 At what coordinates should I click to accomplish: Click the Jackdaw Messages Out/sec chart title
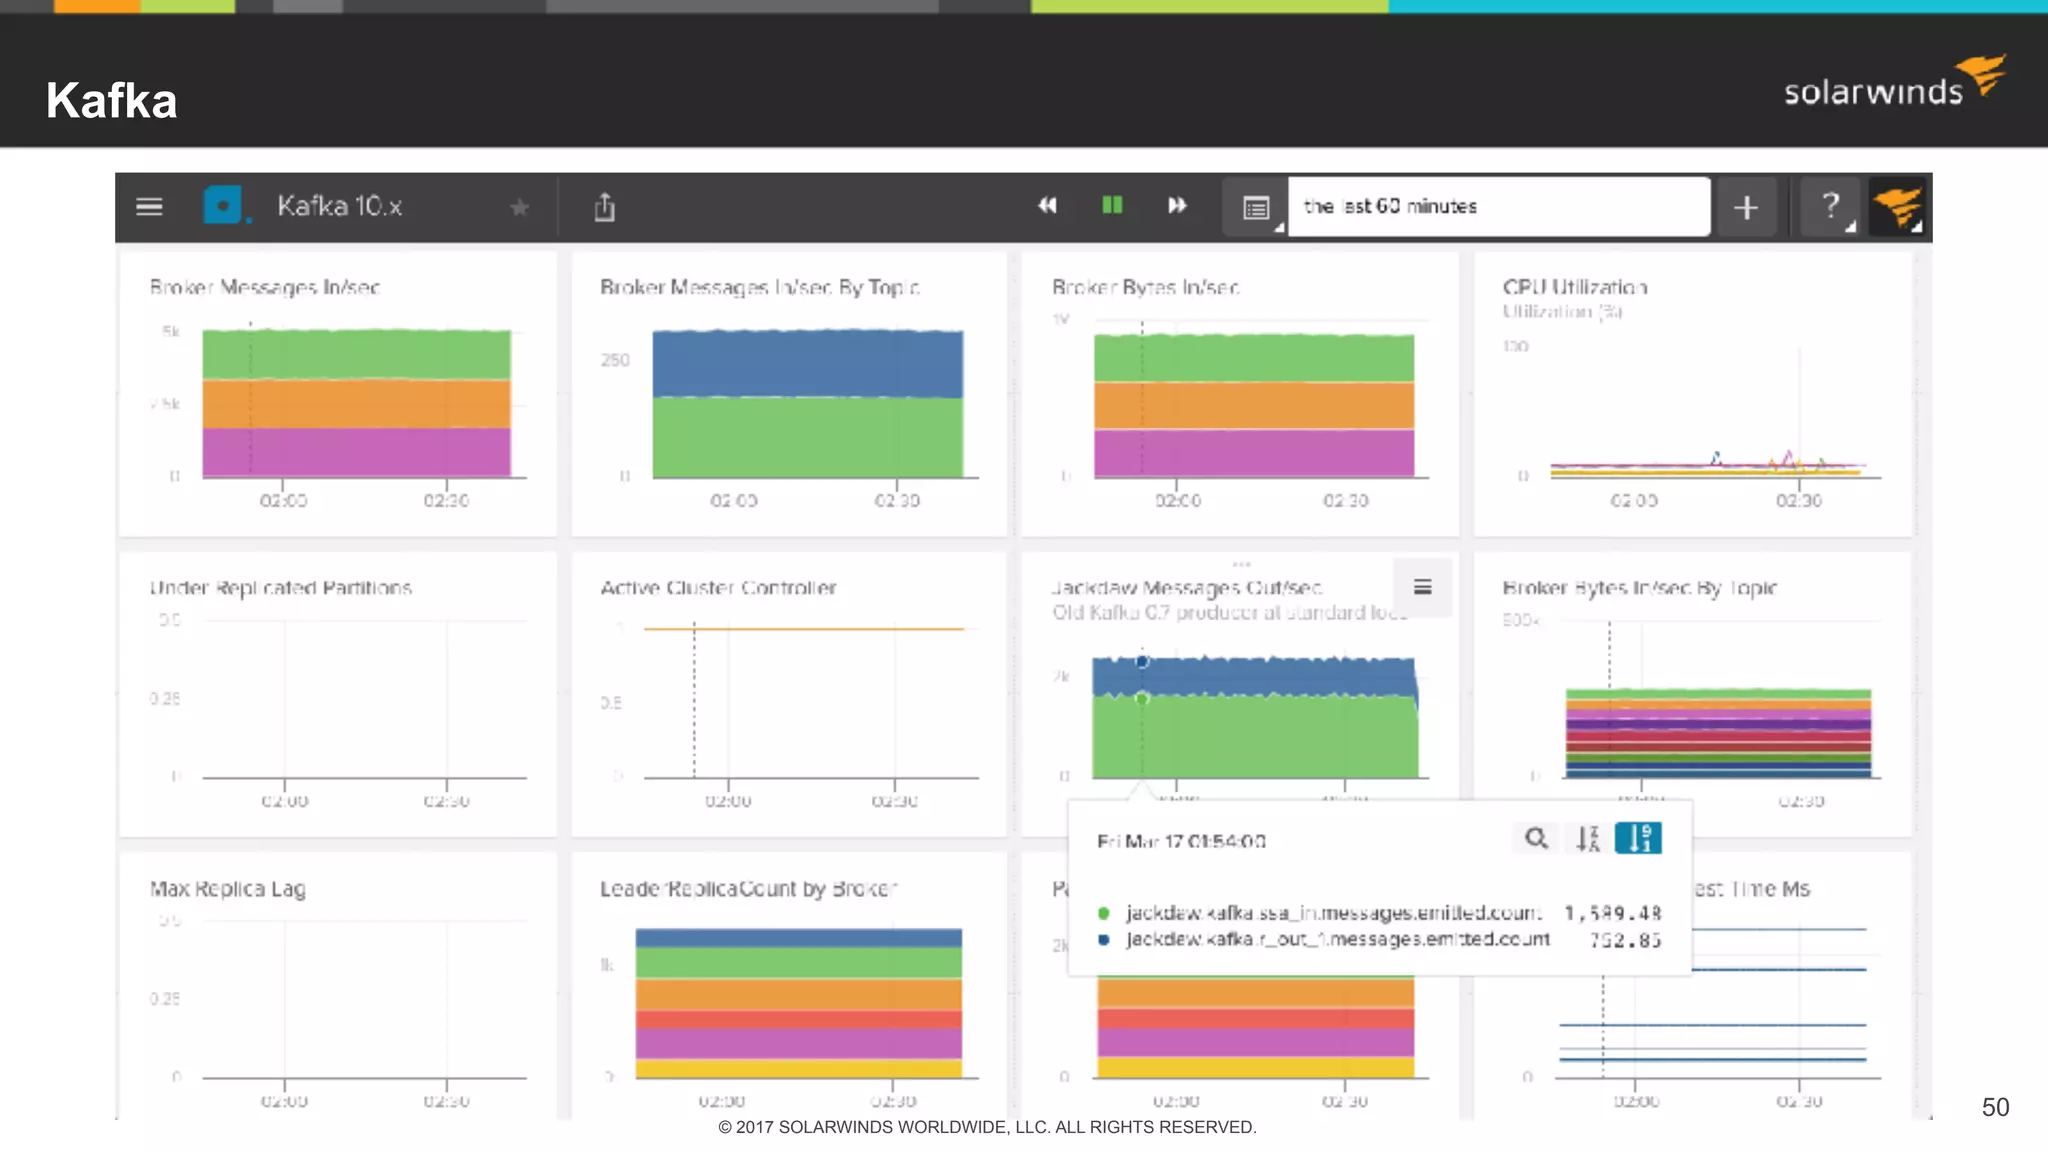tap(1186, 588)
